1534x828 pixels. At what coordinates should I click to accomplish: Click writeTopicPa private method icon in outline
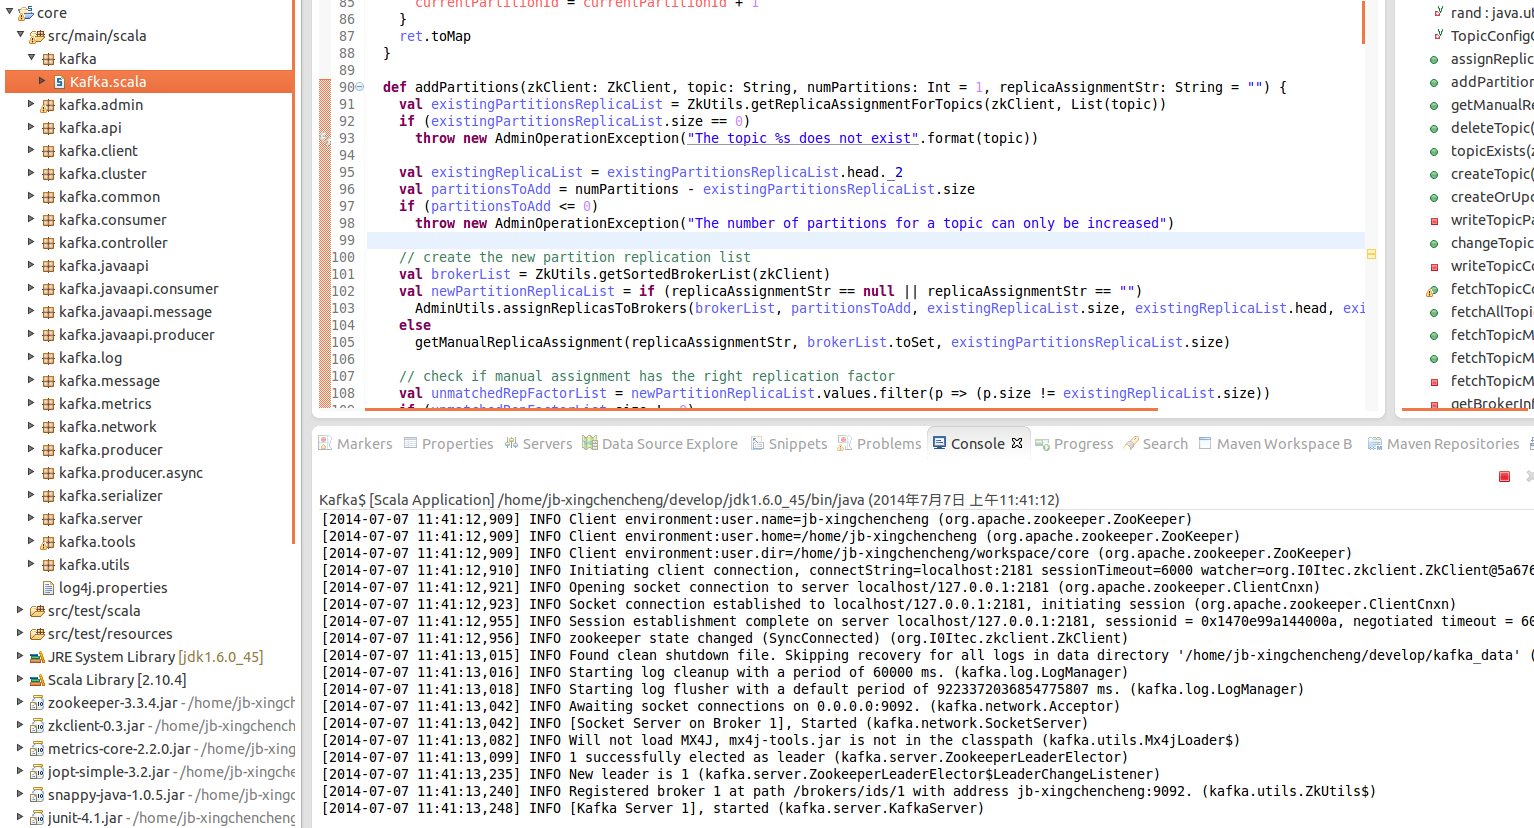point(1434,220)
